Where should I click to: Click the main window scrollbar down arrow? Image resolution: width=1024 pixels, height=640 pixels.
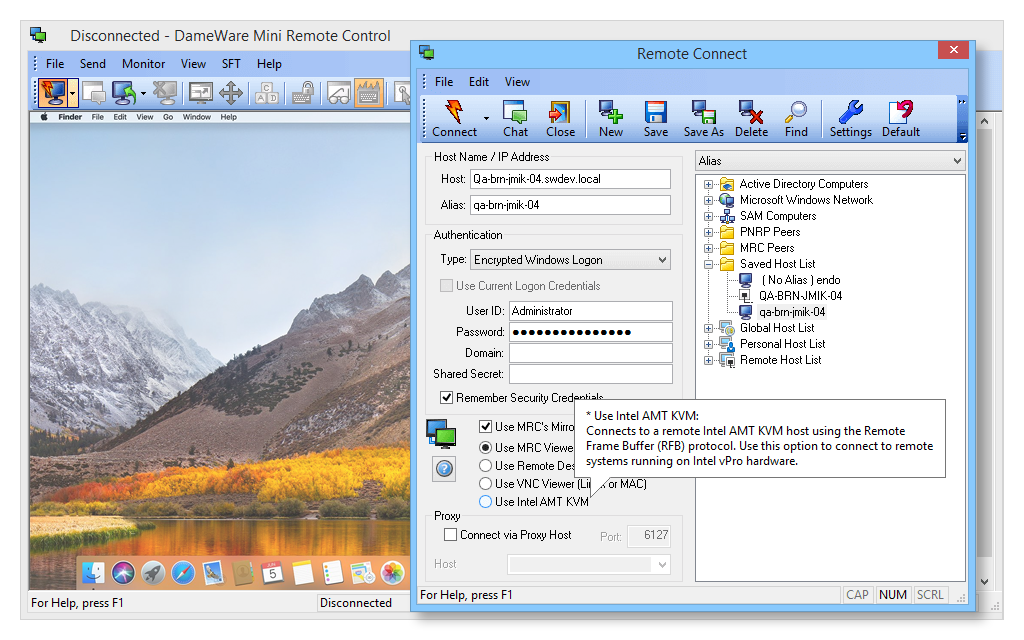pos(984,581)
